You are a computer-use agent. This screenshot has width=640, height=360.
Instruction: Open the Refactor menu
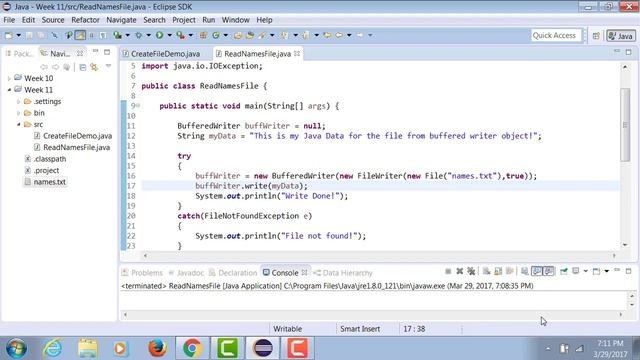point(85,20)
